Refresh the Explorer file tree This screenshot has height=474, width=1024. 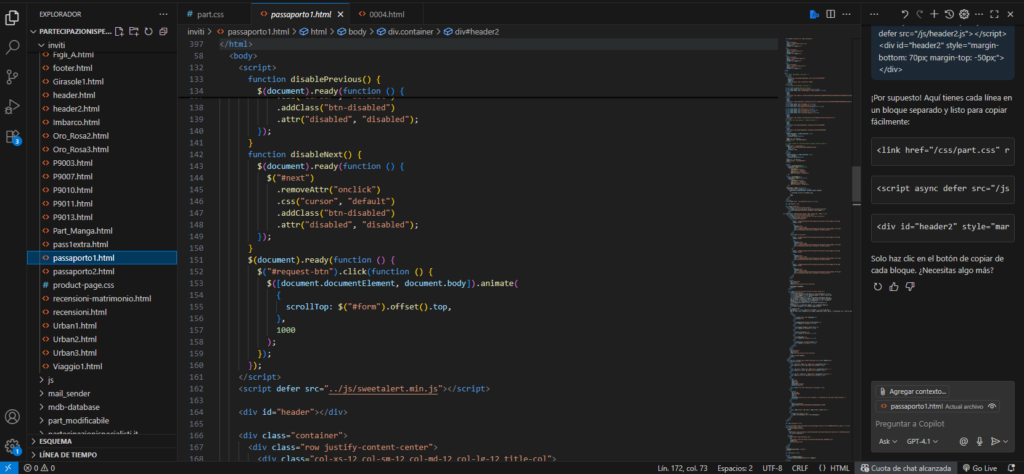[x=148, y=31]
